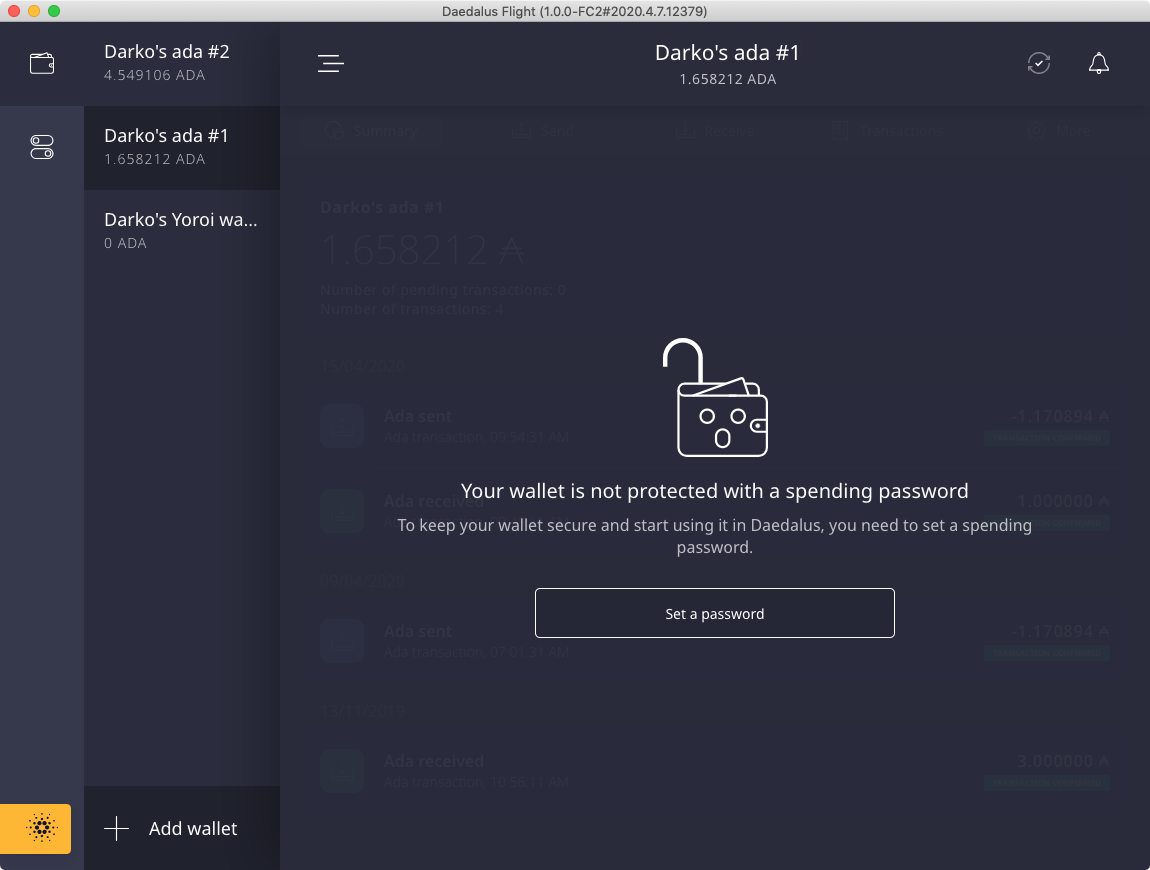Select Darko's Yoroi wallet

(x=182, y=230)
